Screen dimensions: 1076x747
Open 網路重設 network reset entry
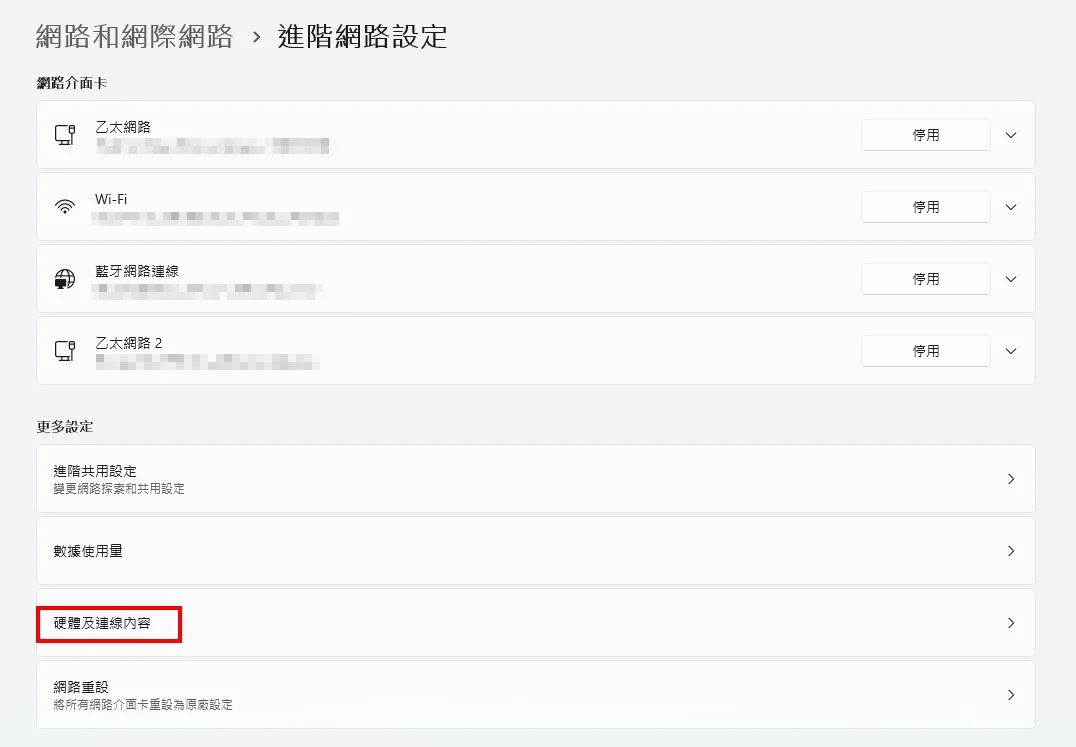point(535,695)
